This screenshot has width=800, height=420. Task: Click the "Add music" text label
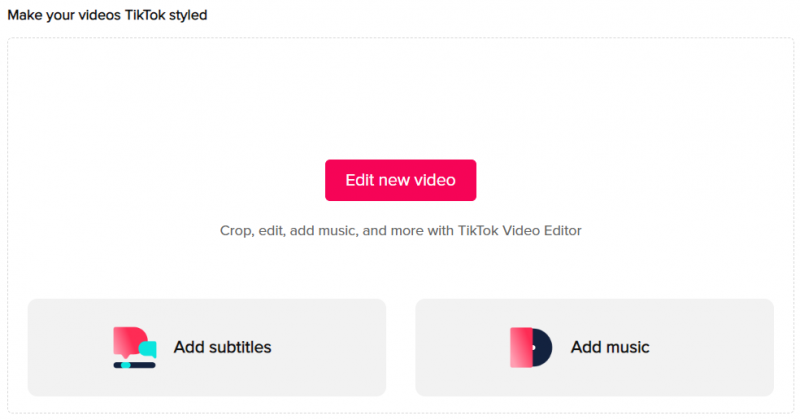[610, 347]
